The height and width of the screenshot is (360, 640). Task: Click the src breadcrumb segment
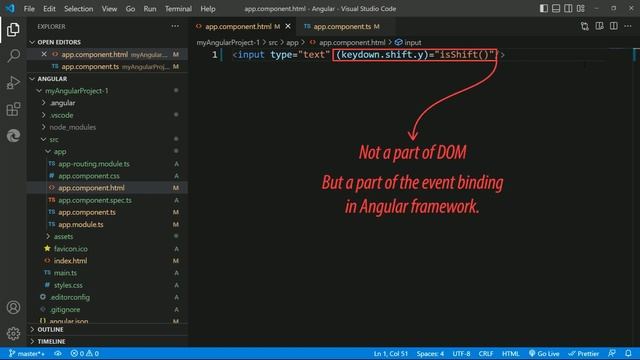point(273,42)
